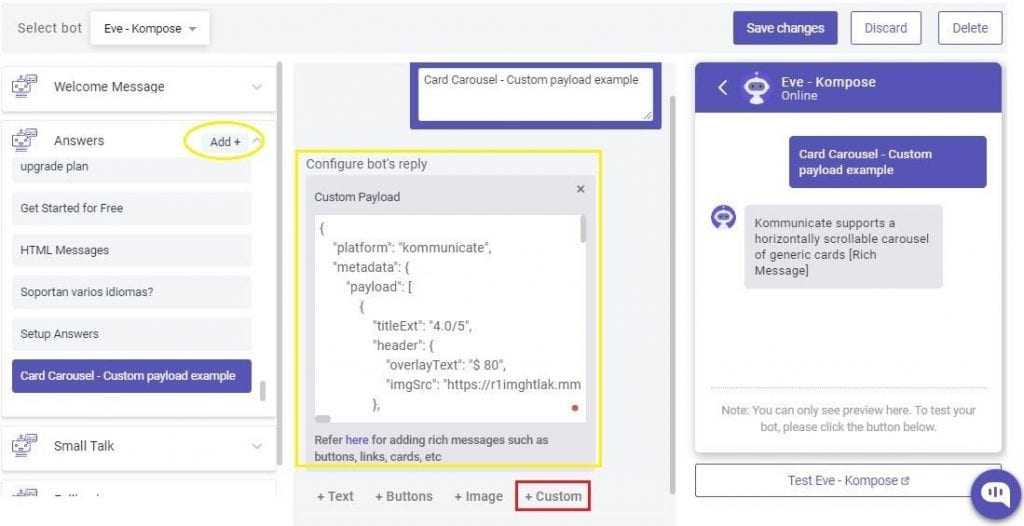Click inside the Custom Payload JSON editor
1024x526 pixels.
(450, 318)
